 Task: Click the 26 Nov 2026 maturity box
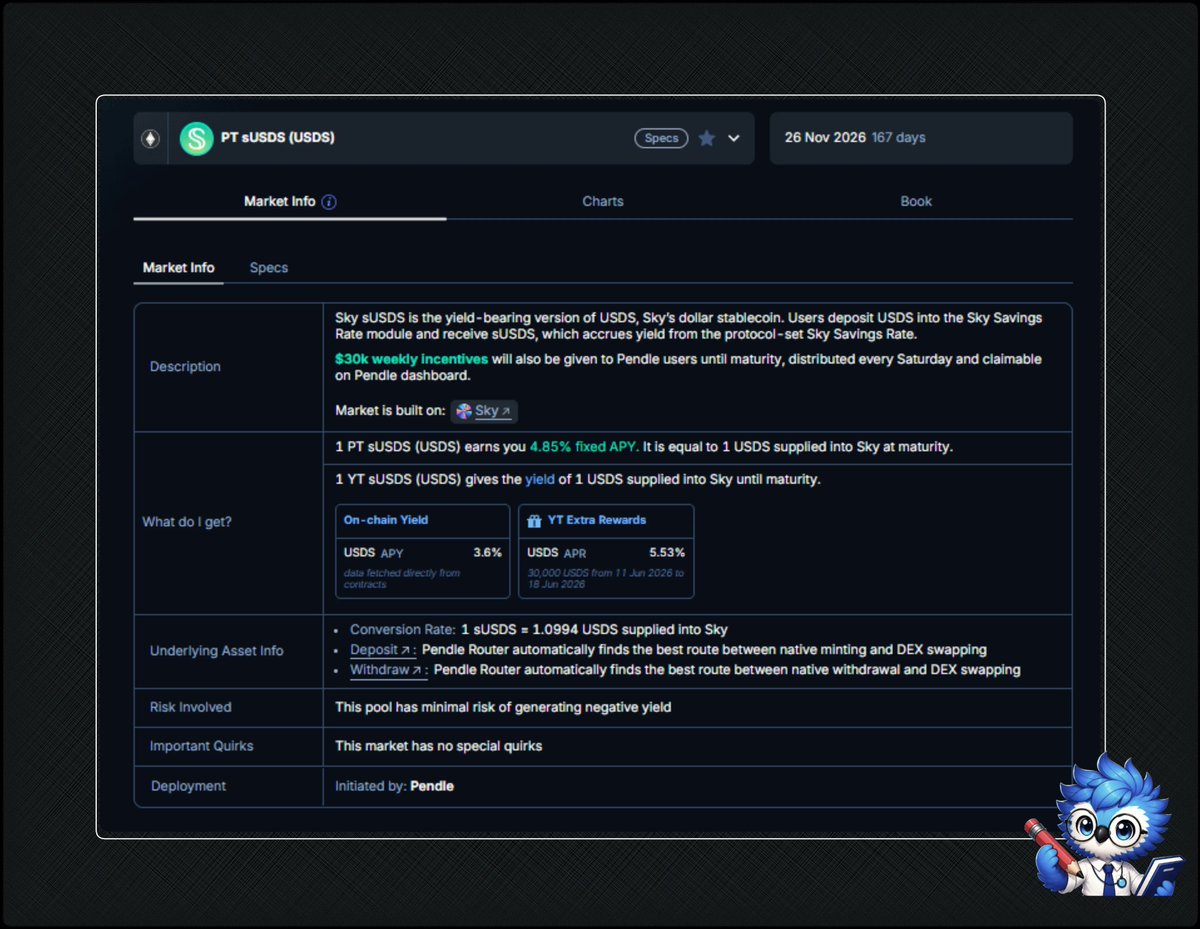coord(921,138)
